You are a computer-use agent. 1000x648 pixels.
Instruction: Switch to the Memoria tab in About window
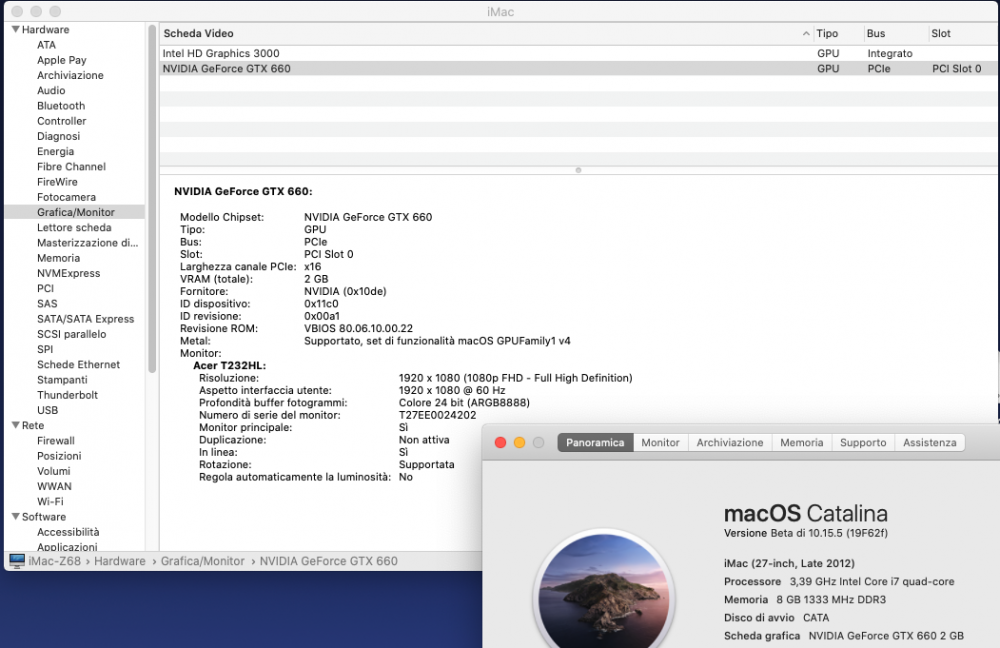(x=802, y=442)
